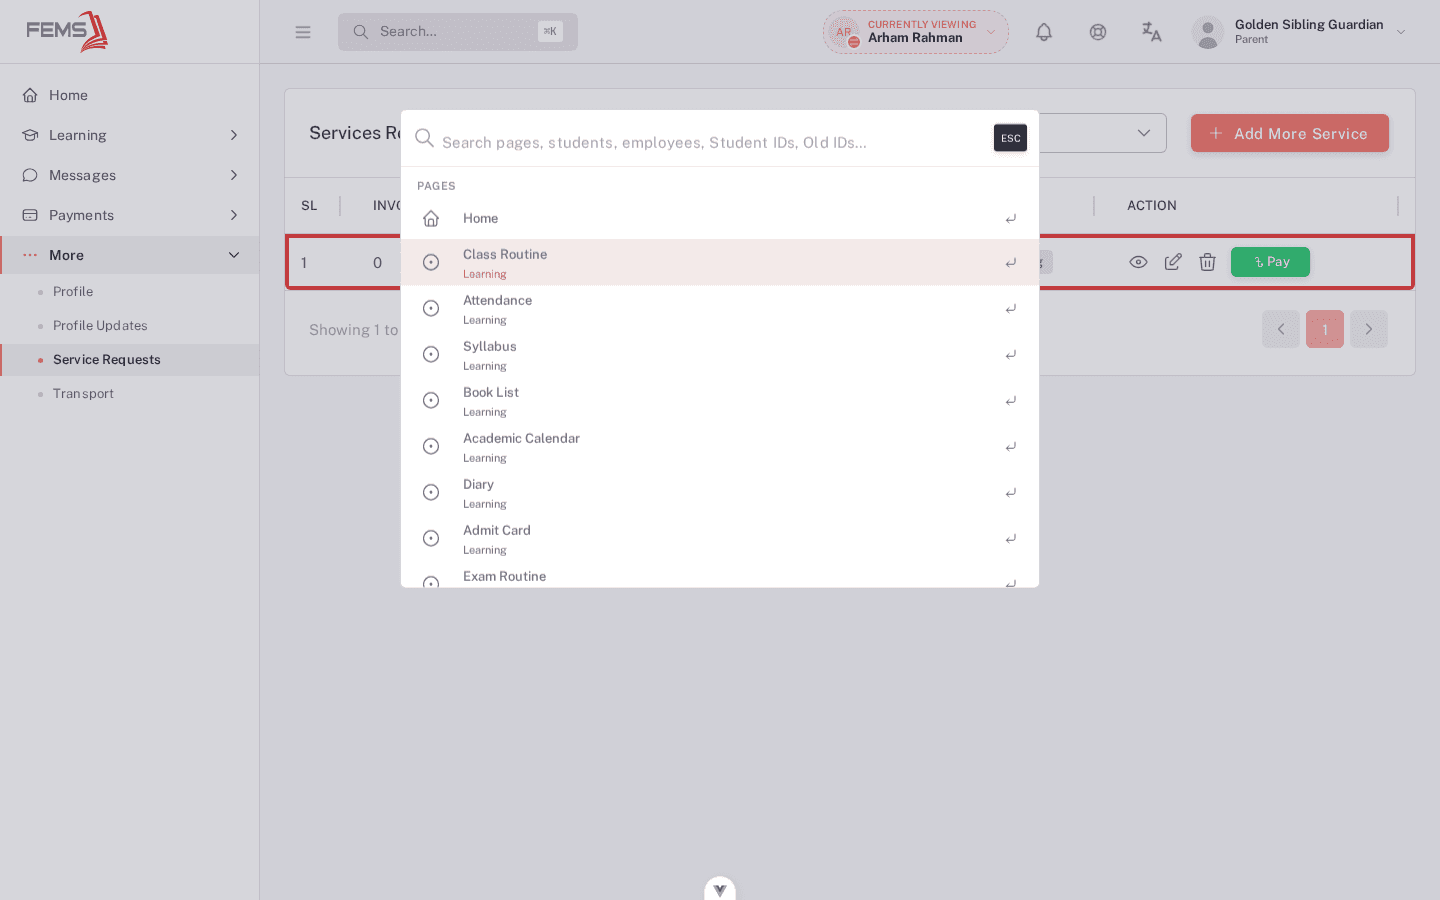Focus the search pages input field

pos(712,142)
